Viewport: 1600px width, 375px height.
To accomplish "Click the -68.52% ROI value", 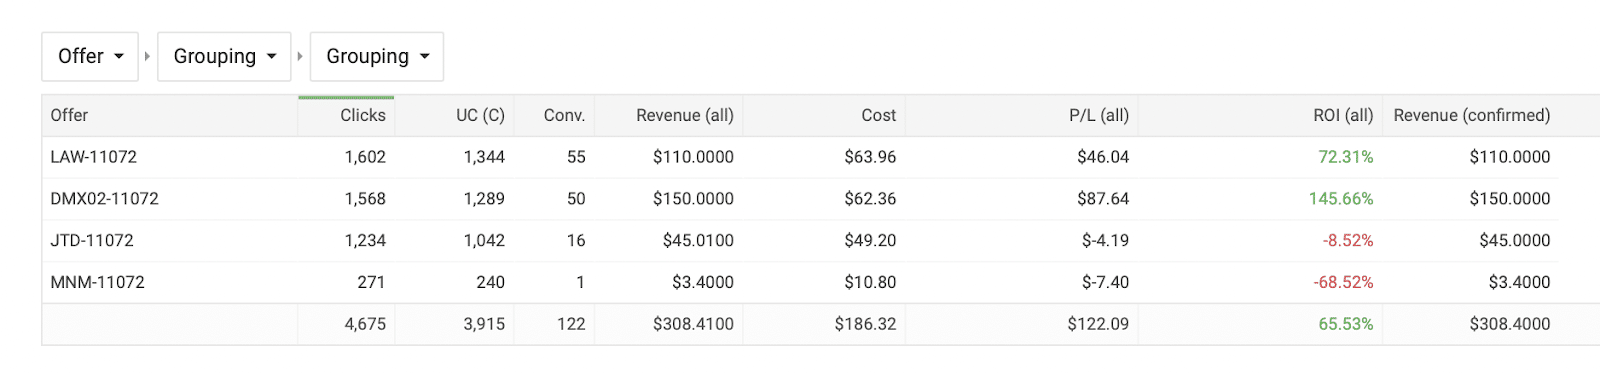I will 1343,283.
